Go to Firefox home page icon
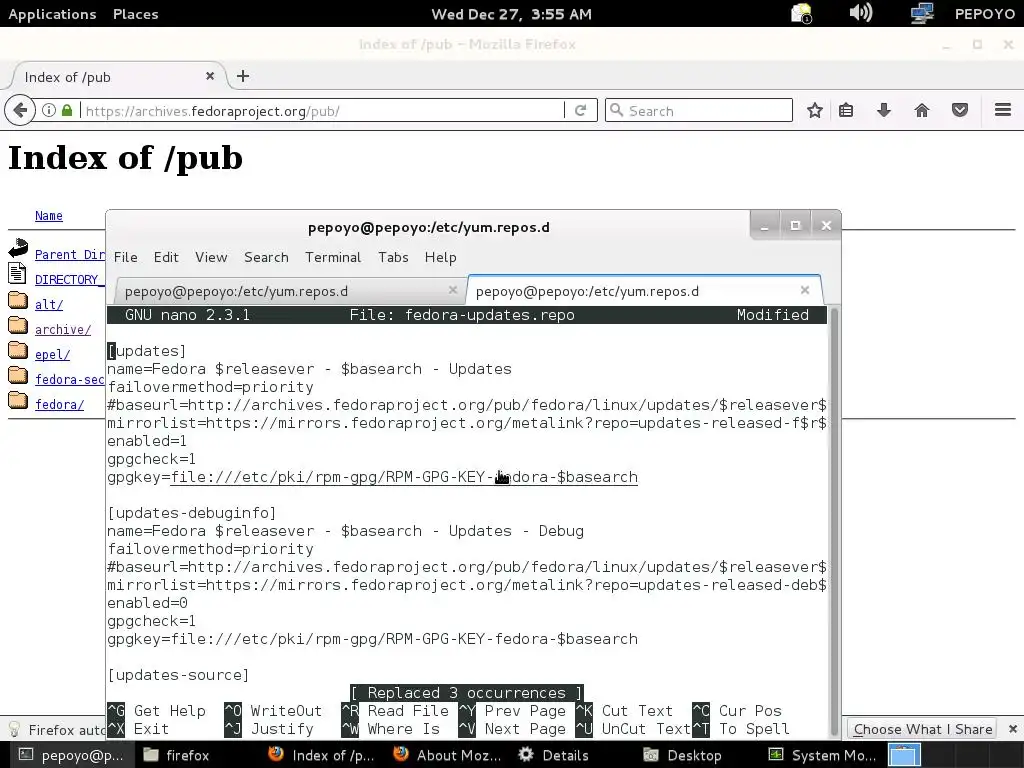Viewport: 1024px width, 768px height. point(921,110)
